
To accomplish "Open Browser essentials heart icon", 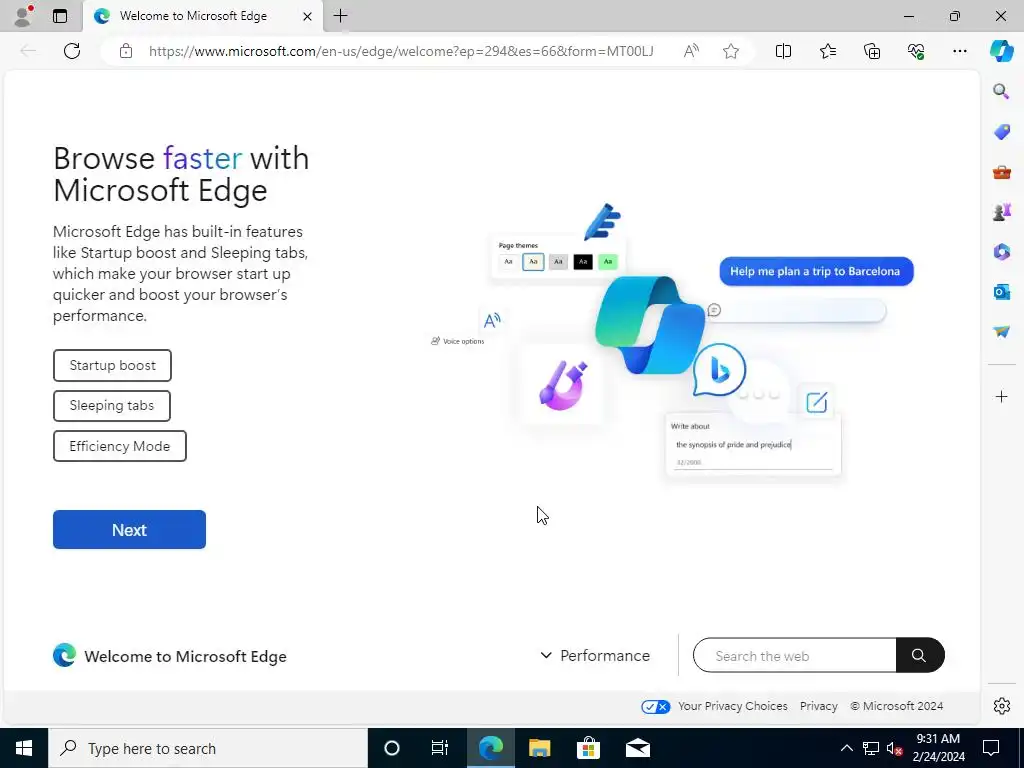I will pos(916,51).
